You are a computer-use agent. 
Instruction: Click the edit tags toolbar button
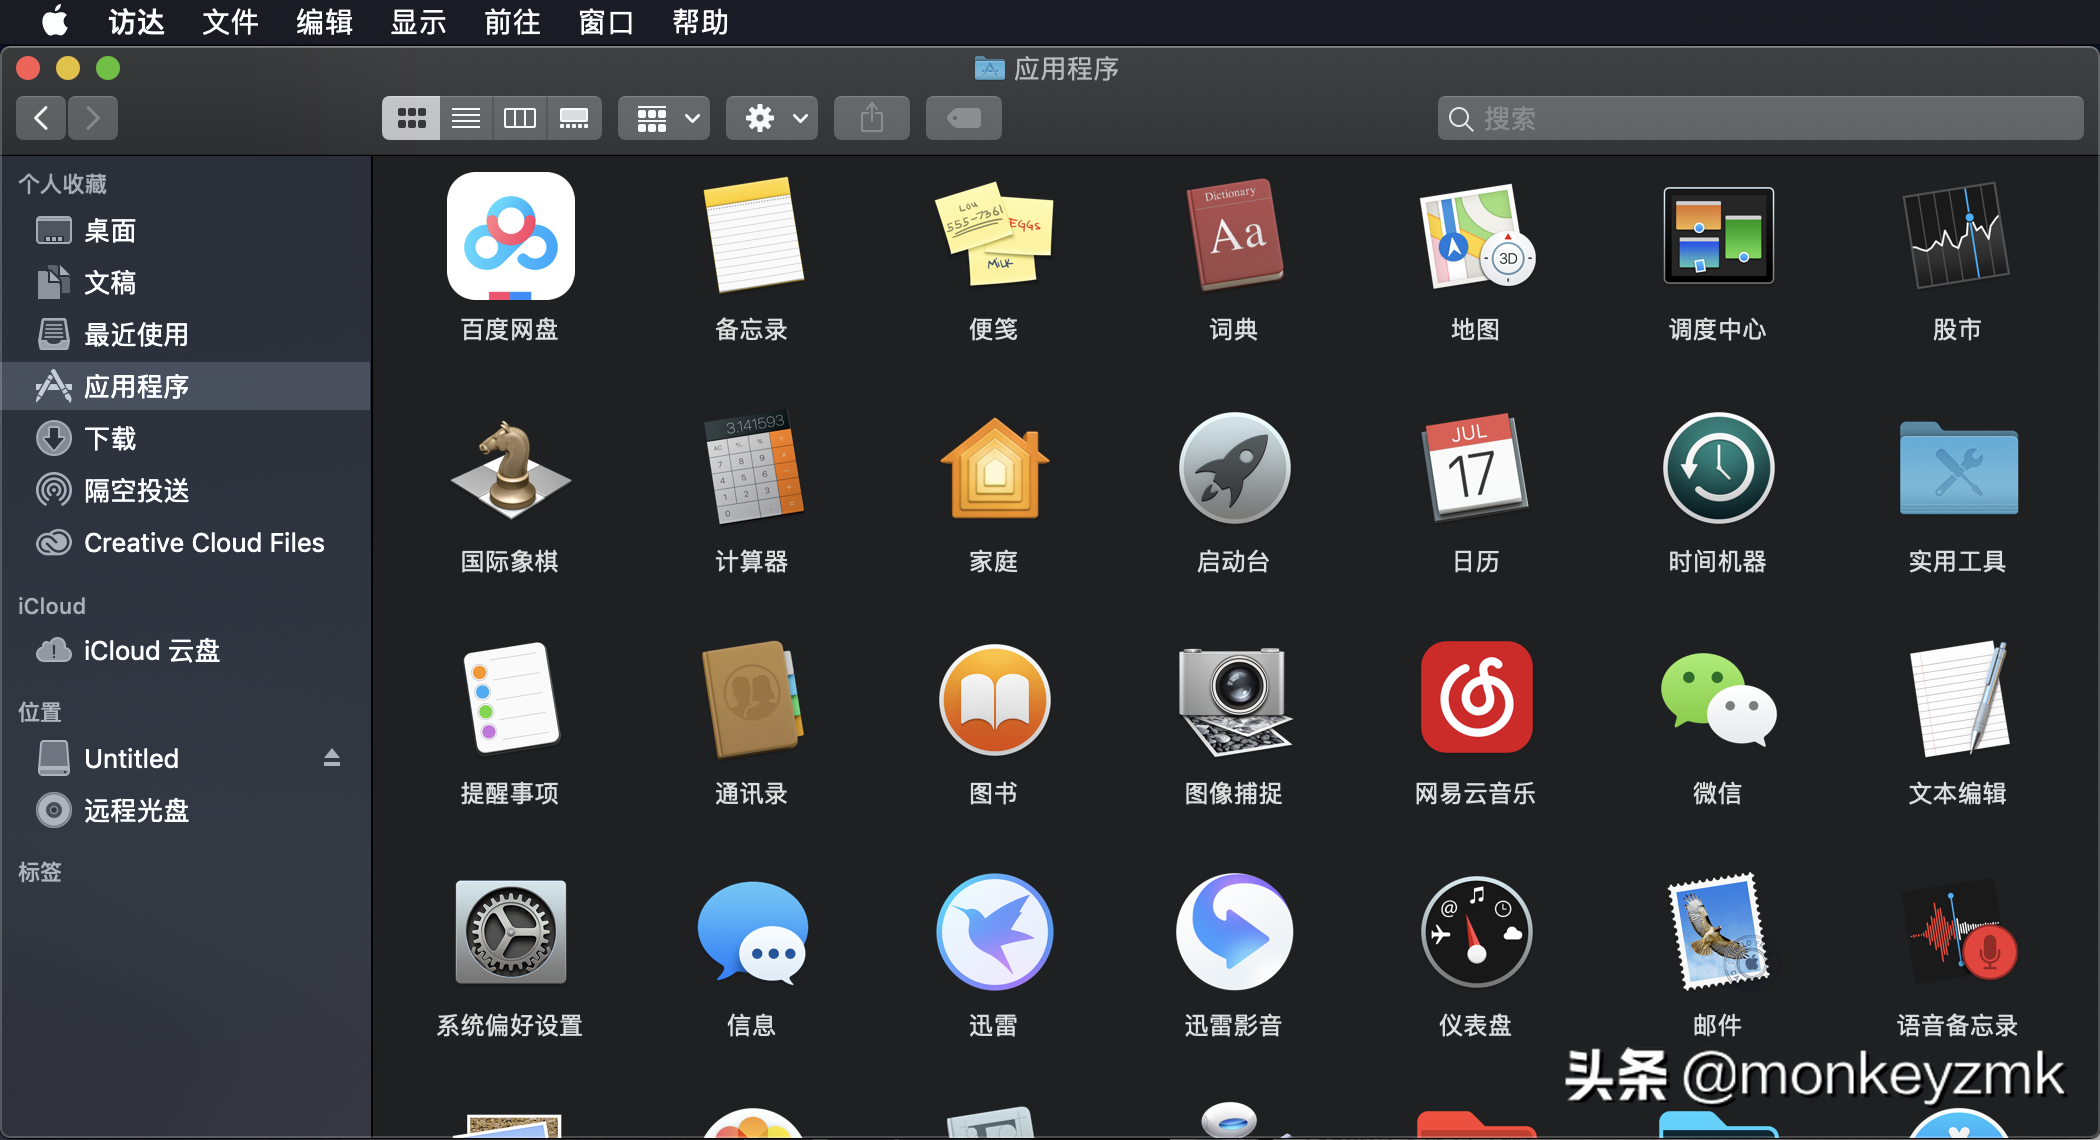click(964, 118)
